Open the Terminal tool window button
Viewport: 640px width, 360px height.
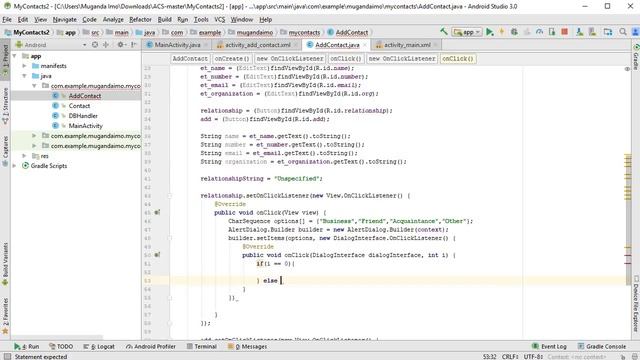click(x=202, y=347)
